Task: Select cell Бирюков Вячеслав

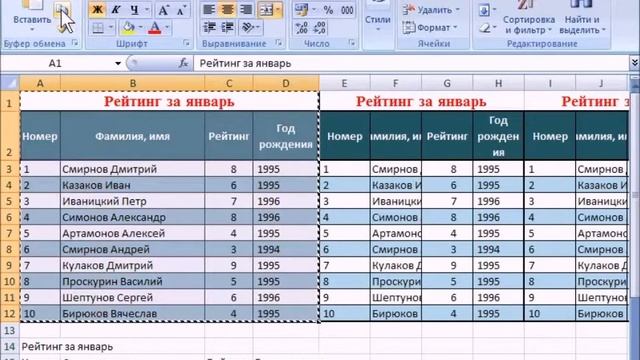Action: tap(133, 313)
